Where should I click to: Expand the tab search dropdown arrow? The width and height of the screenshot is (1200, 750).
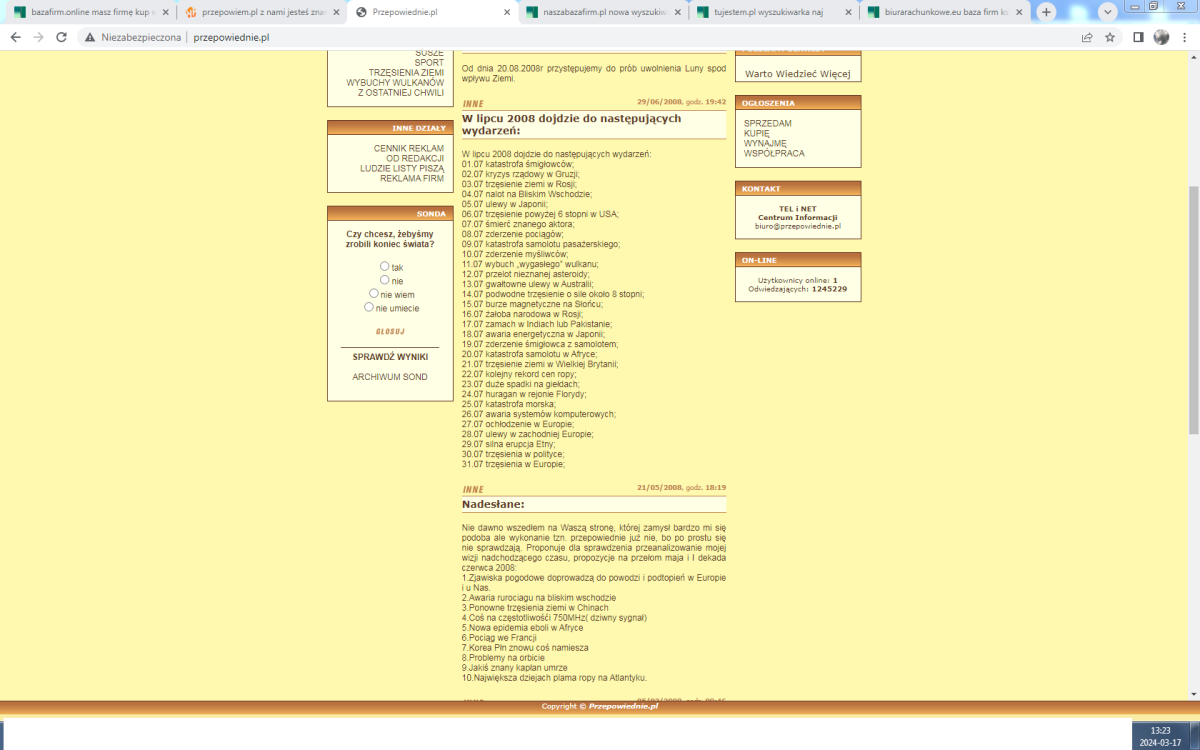(x=1107, y=12)
